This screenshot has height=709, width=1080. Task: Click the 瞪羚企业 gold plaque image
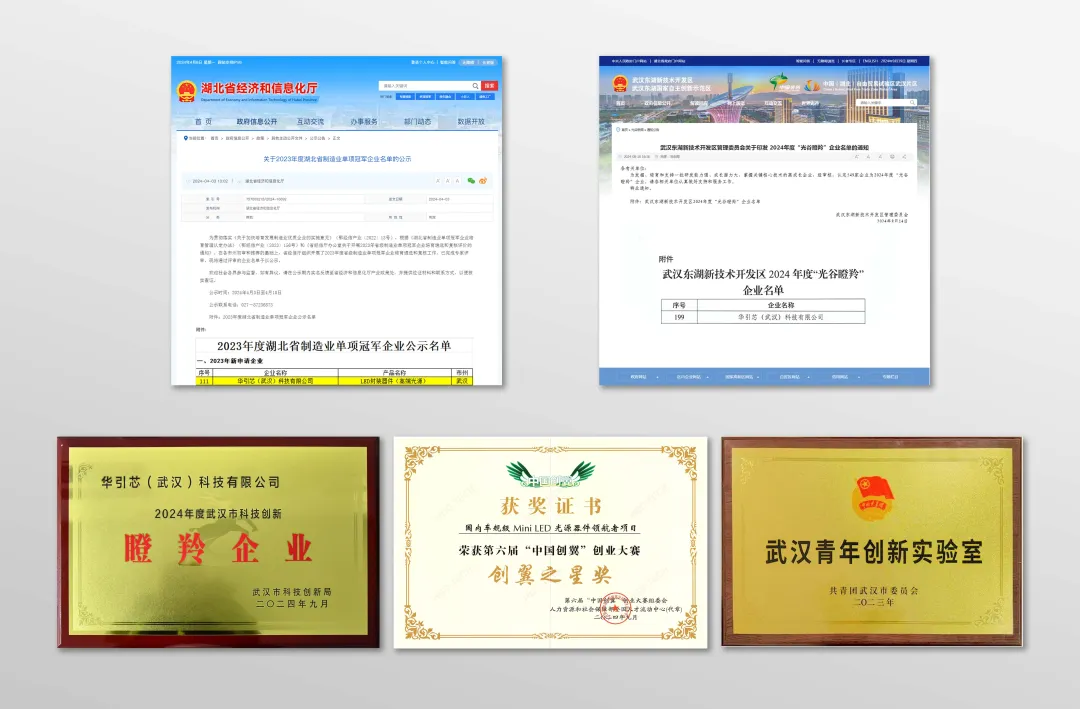(218, 542)
